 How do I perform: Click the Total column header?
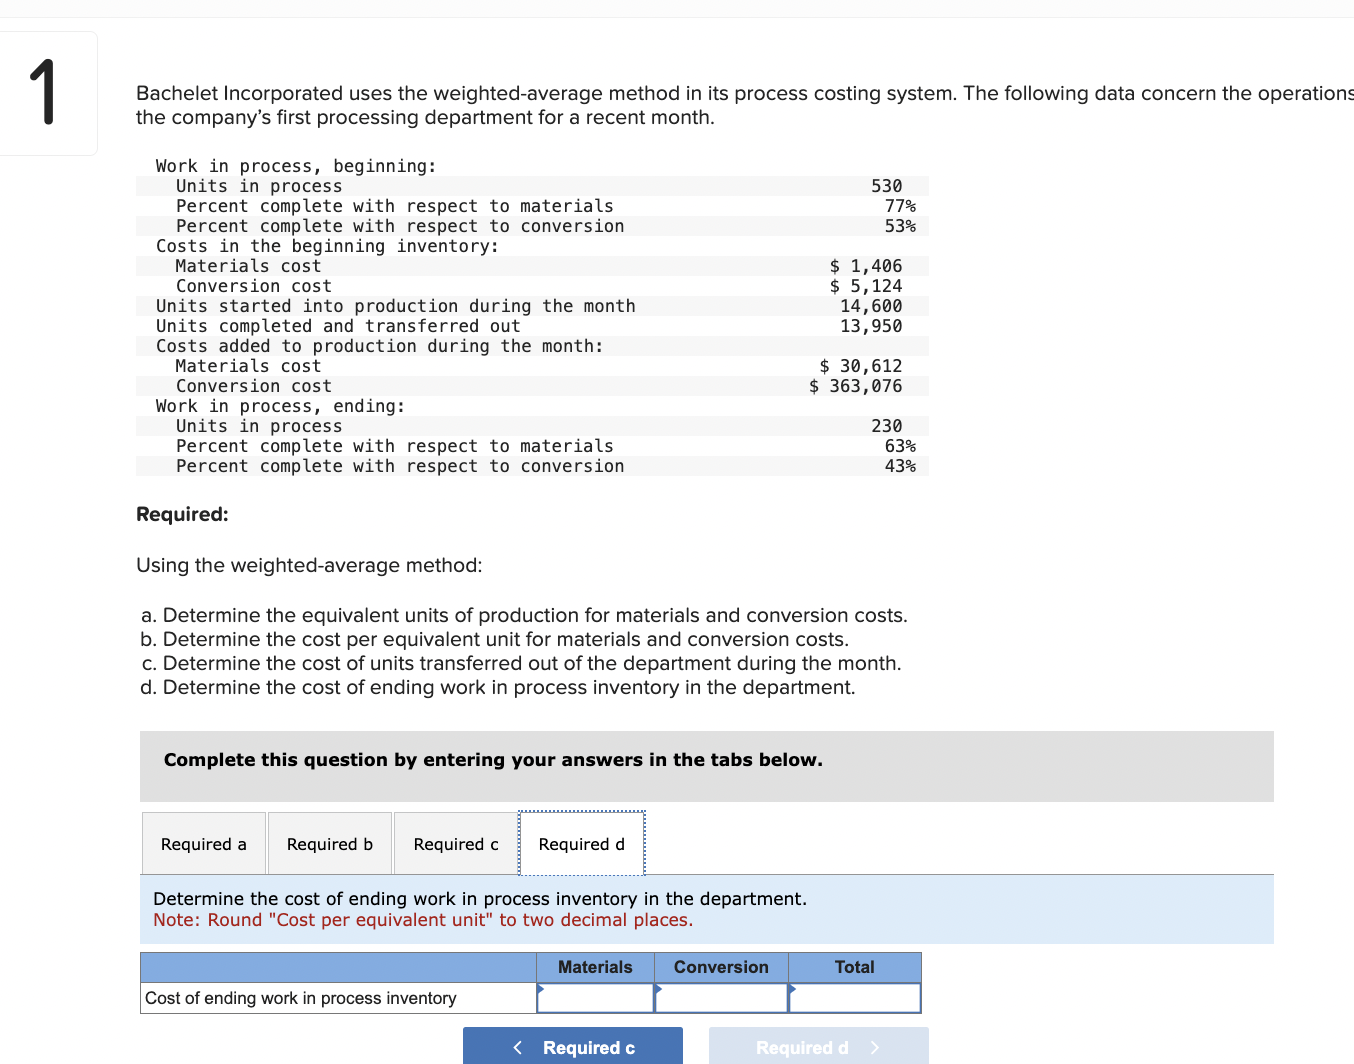(854, 967)
